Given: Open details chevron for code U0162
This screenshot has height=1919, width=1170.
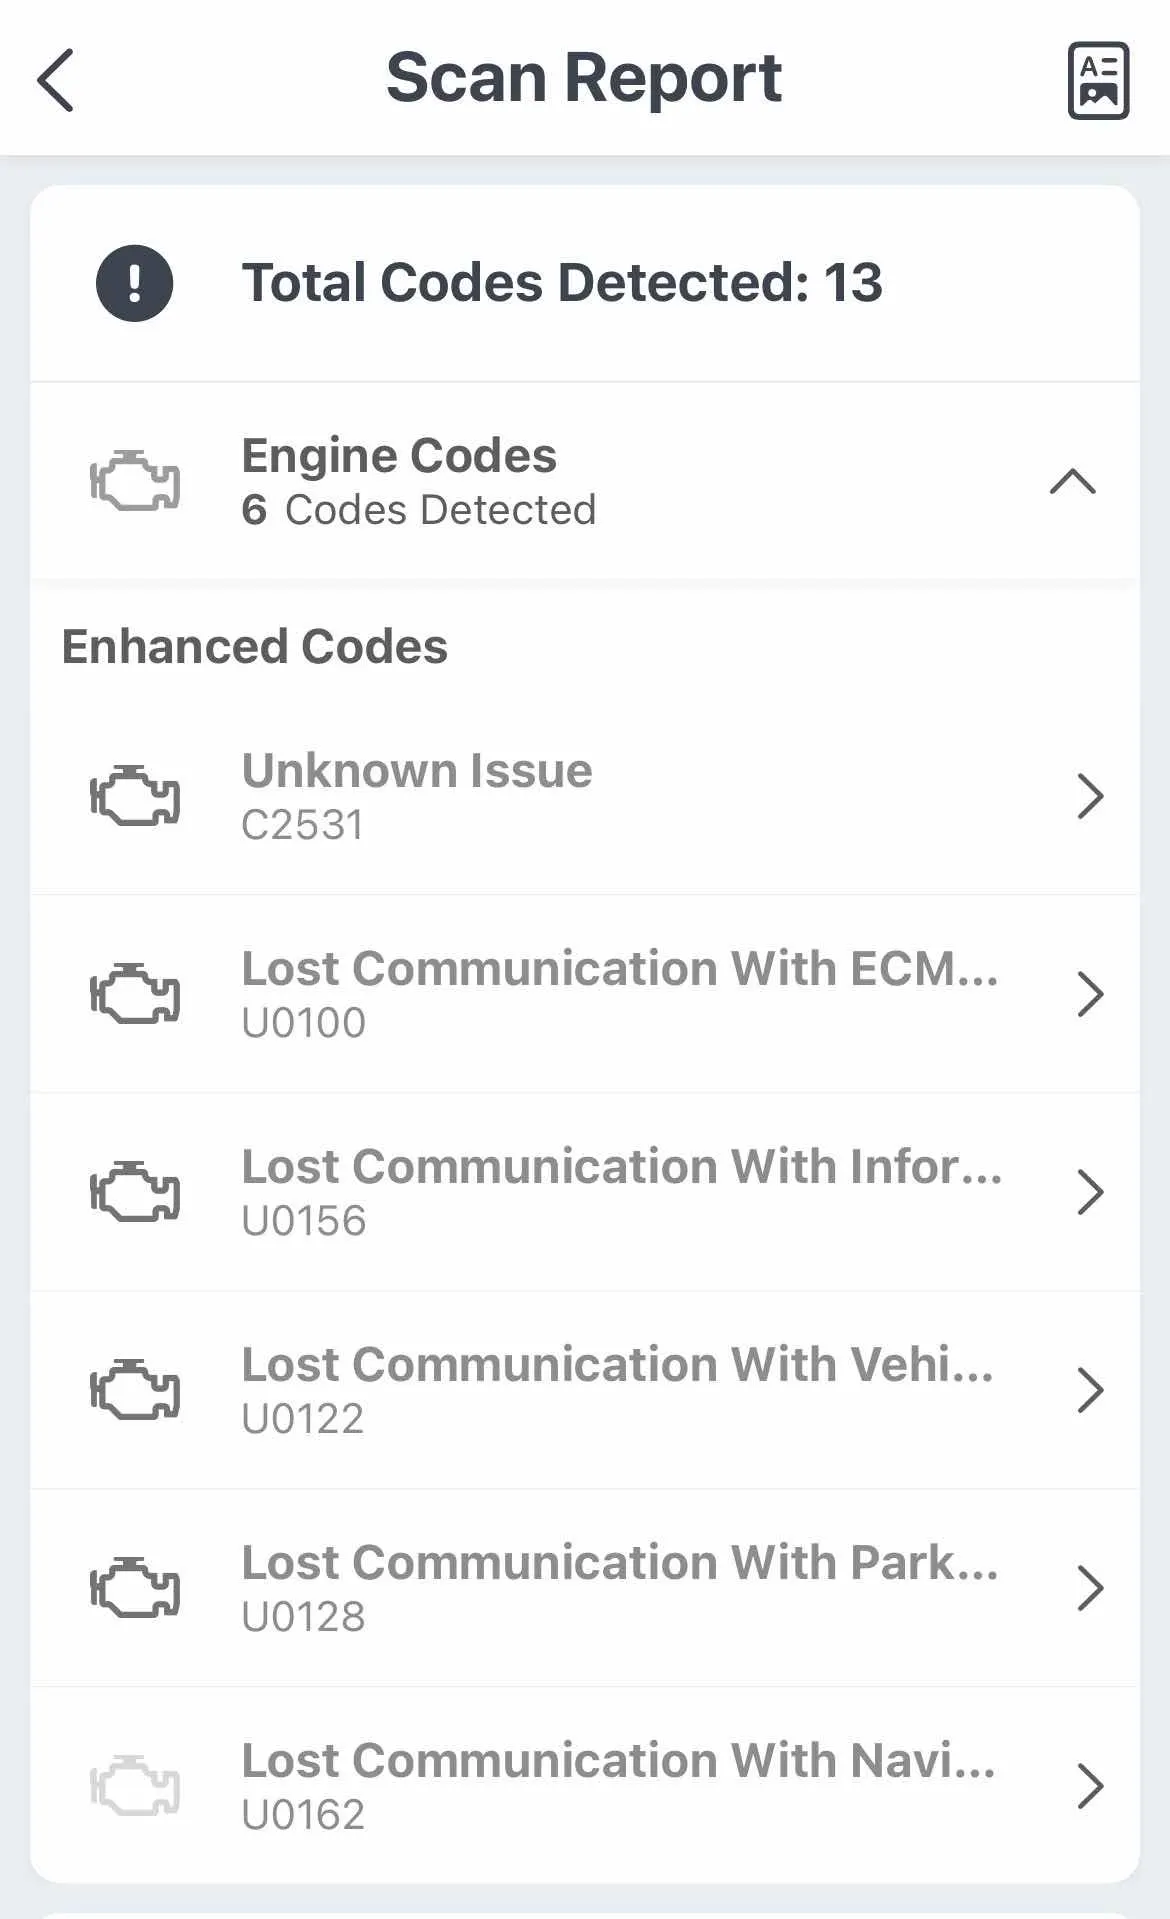Looking at the screenshot, I should (1090, 1786).
